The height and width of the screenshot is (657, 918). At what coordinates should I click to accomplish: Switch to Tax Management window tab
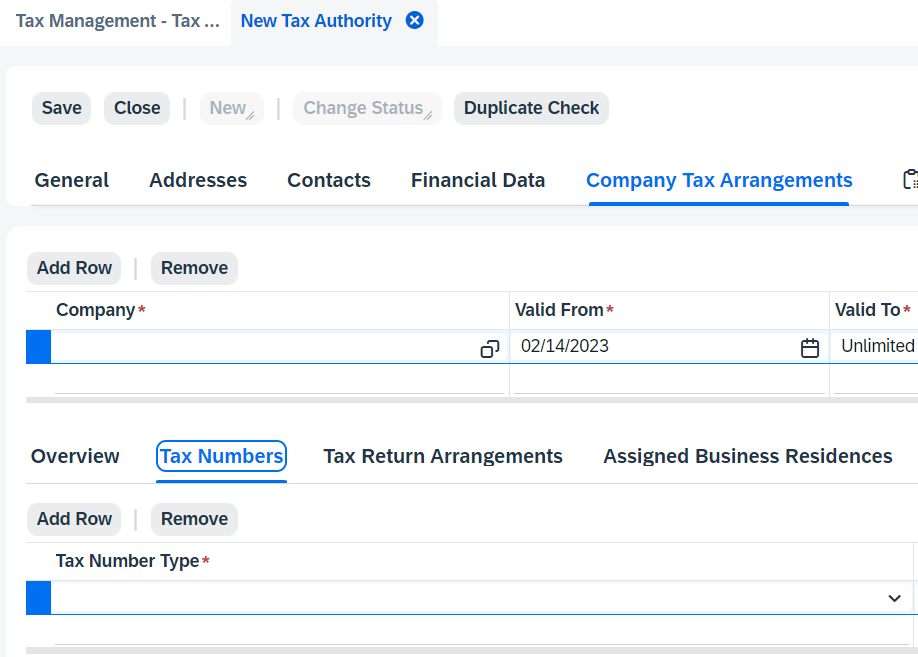(117, 21)
